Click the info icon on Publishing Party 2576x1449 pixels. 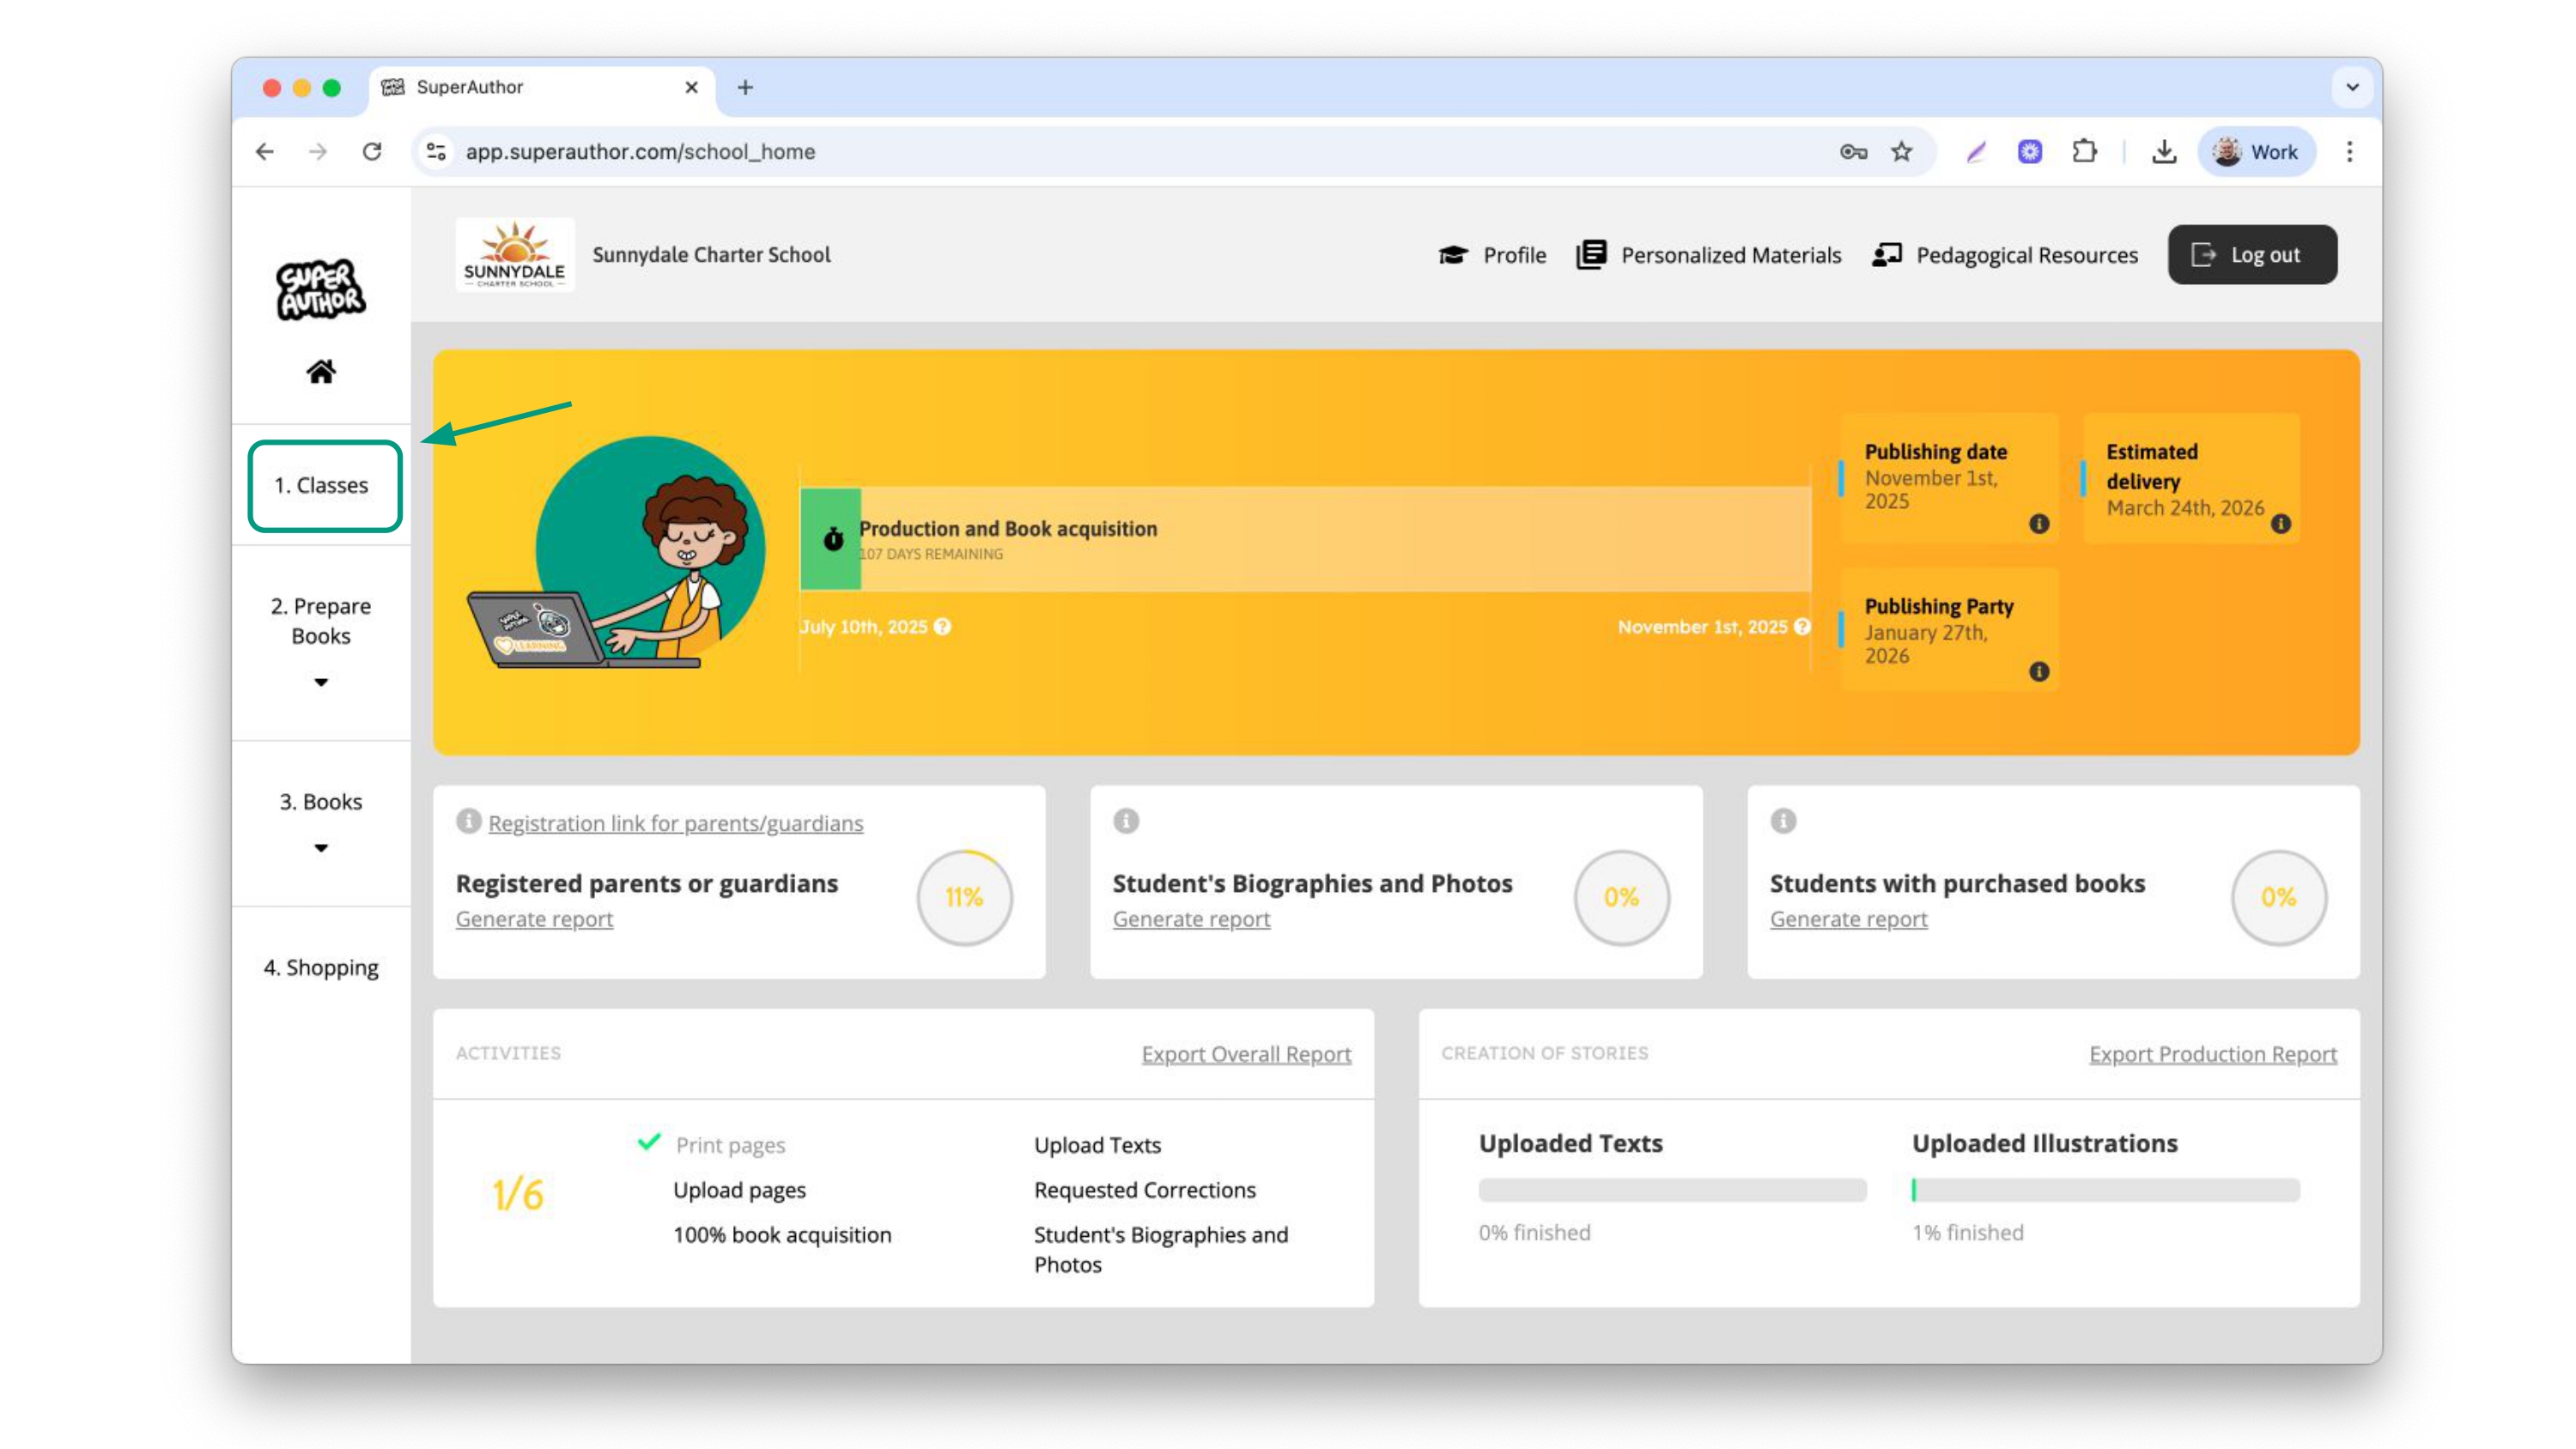2039,672
